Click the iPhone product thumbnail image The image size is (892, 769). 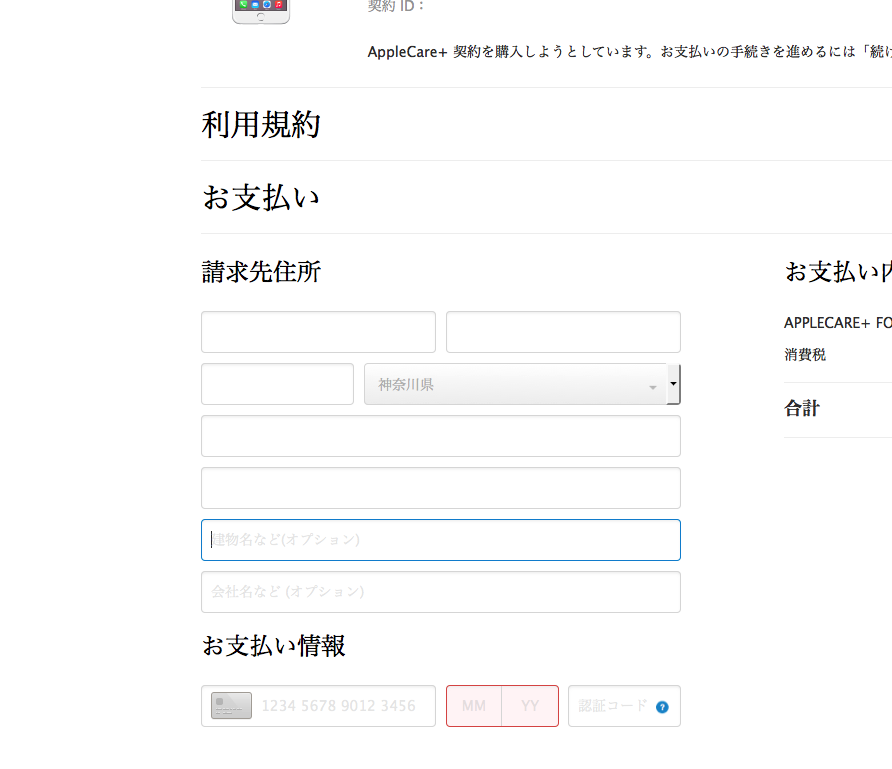coord(261,11)
